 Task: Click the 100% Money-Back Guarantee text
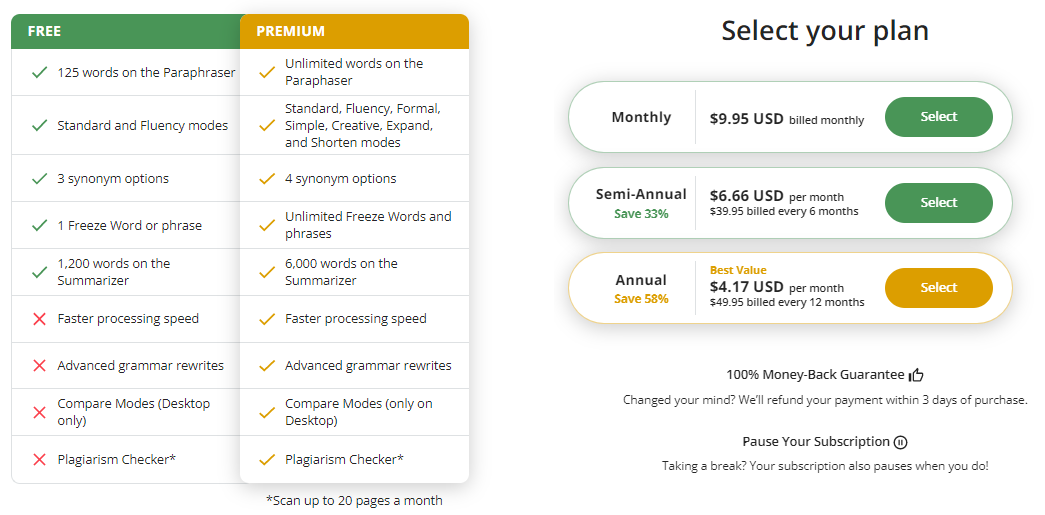[815, 375]
